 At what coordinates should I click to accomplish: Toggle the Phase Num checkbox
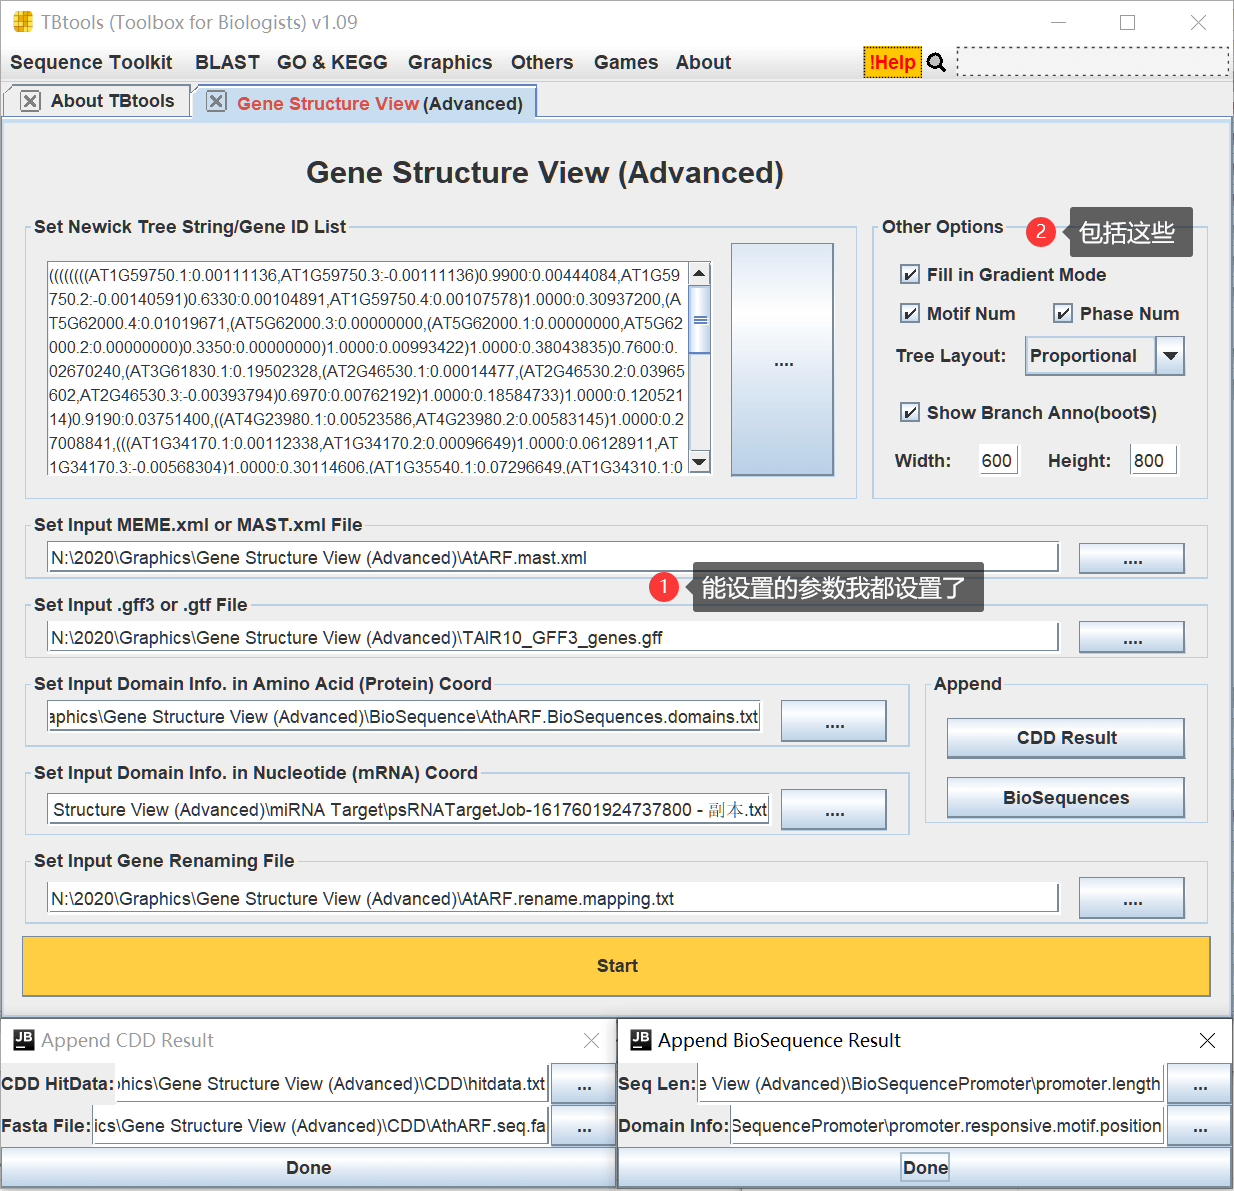1063,313
